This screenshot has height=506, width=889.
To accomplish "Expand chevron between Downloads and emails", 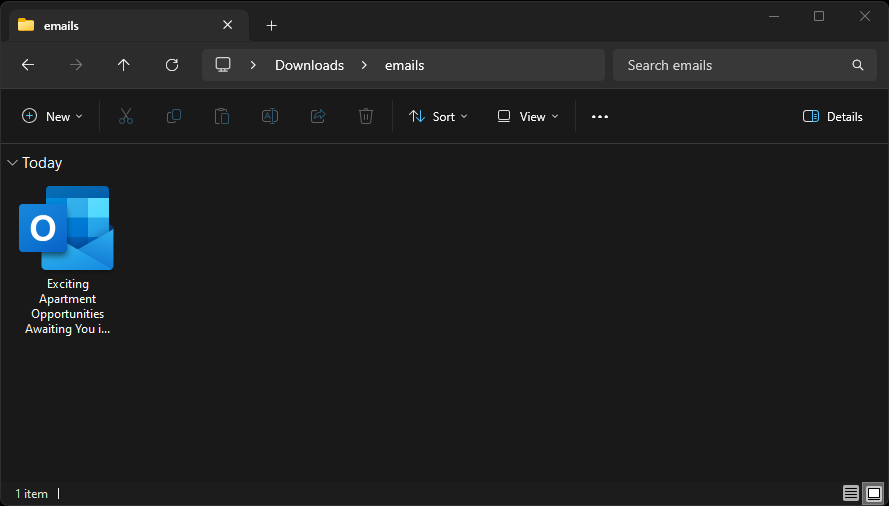I will point(365,65).
